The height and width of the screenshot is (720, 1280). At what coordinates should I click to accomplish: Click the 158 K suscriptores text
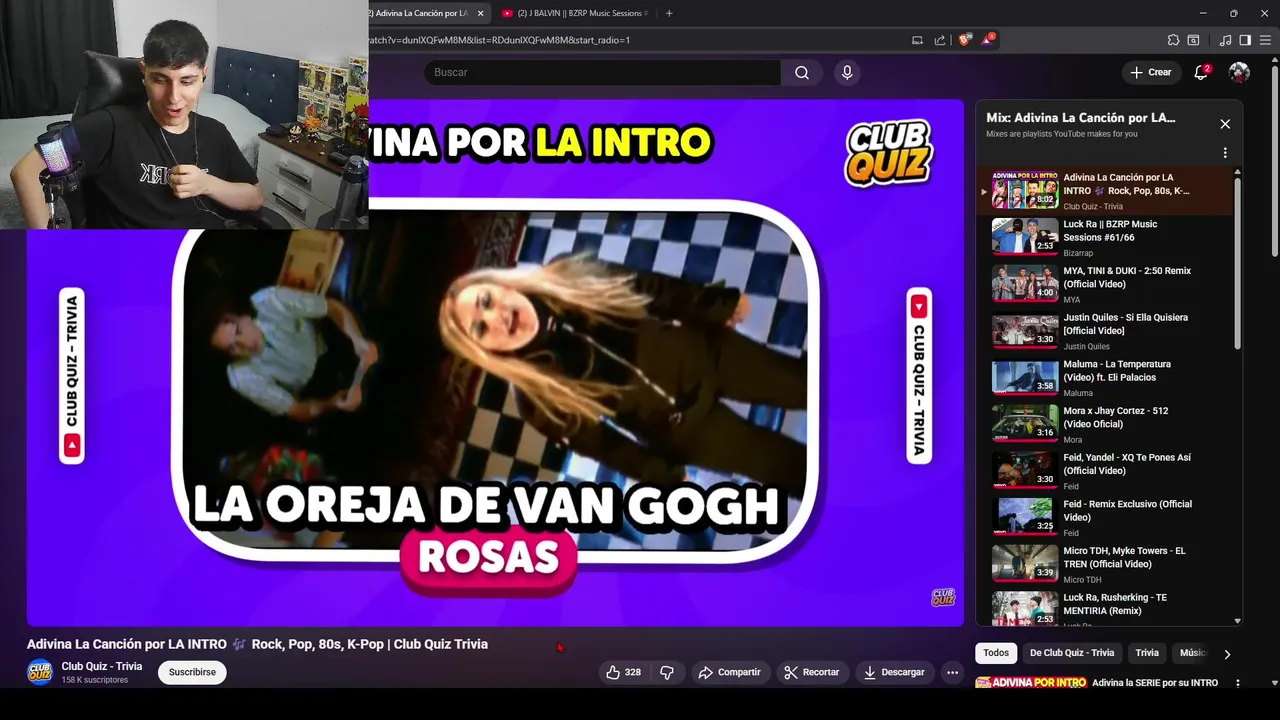[95, 680]
